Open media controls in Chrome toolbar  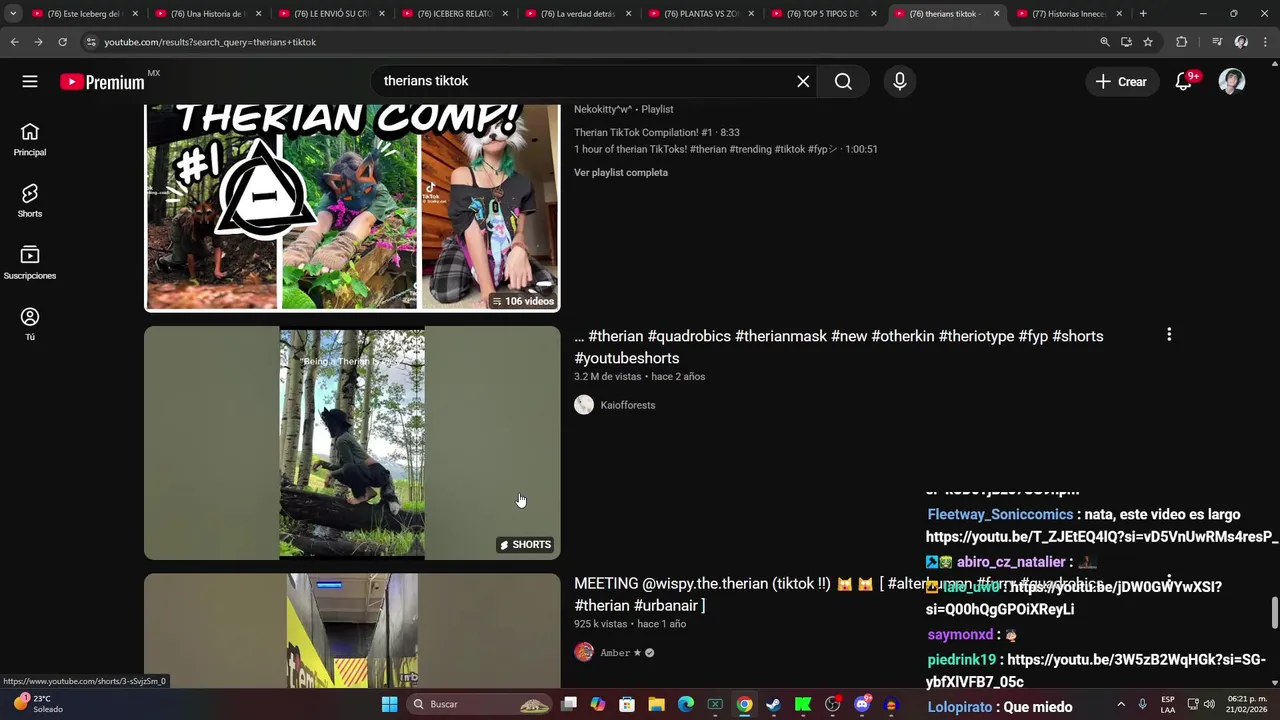[1216, 42]
